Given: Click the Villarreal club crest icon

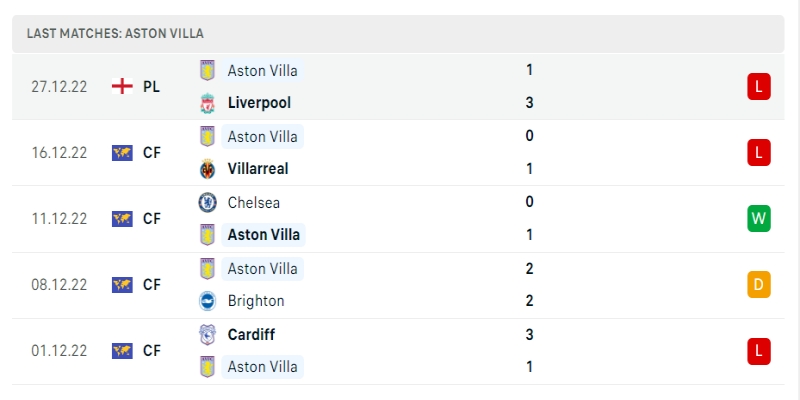Looking at the screenshot, I should click(x=207, y=169).
